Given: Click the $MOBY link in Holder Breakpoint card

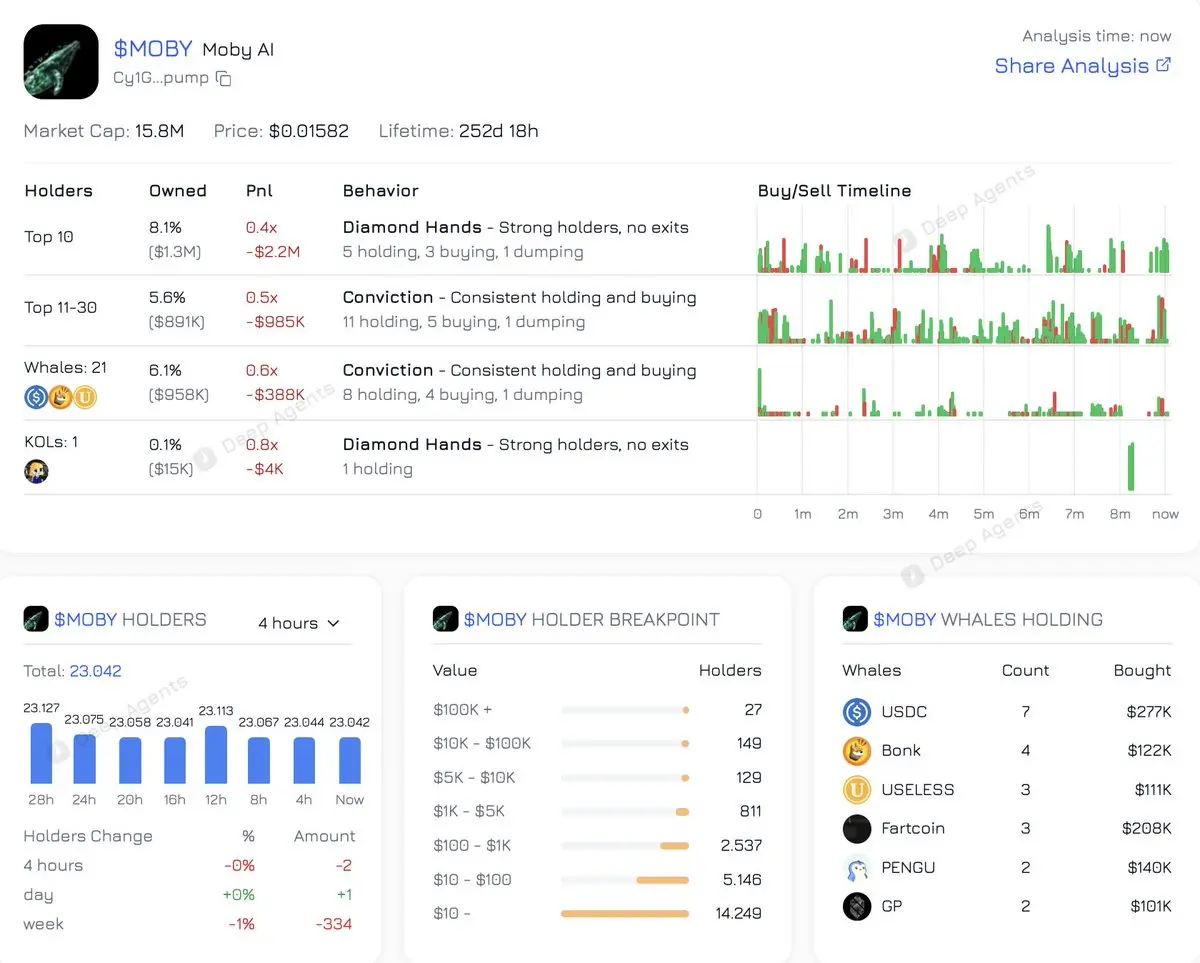Looking at the screenshot, I should point(495,620).
